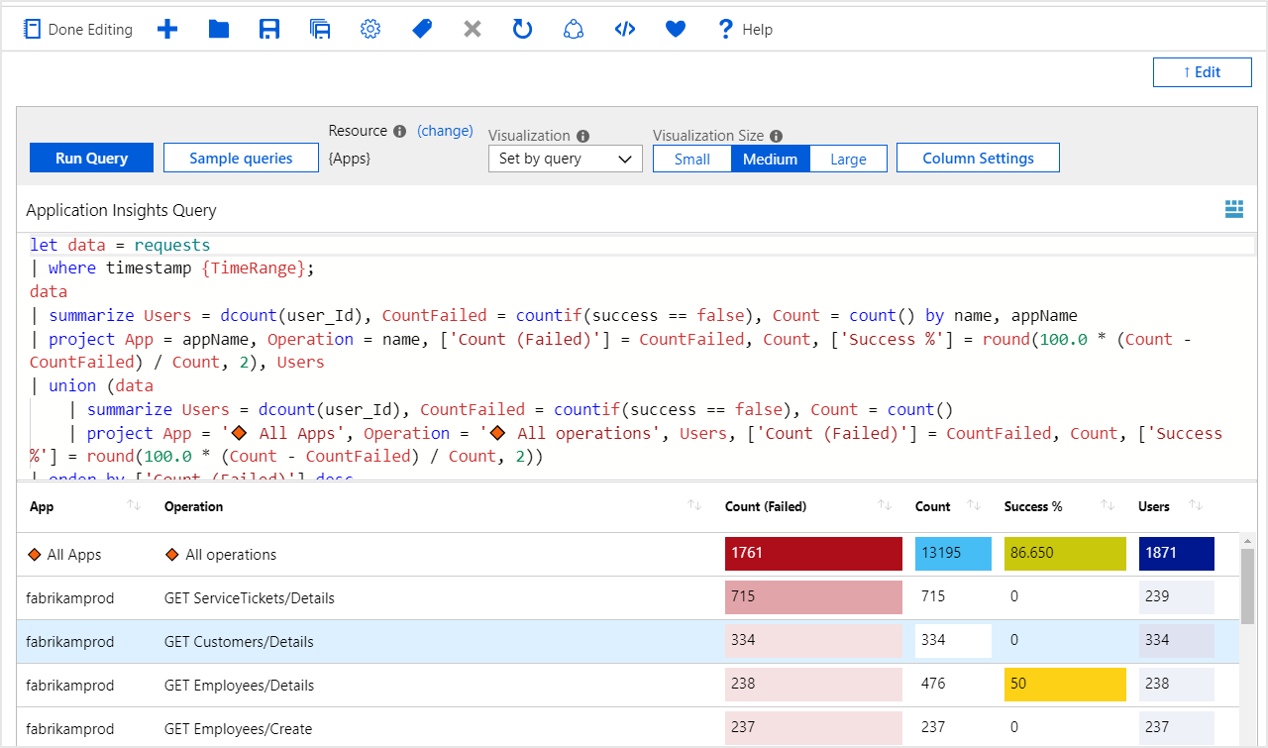The height and width of the screenshot is (748, 1268).
Task: Sort the table by Success % column arrows
Action: point(1107,506)
